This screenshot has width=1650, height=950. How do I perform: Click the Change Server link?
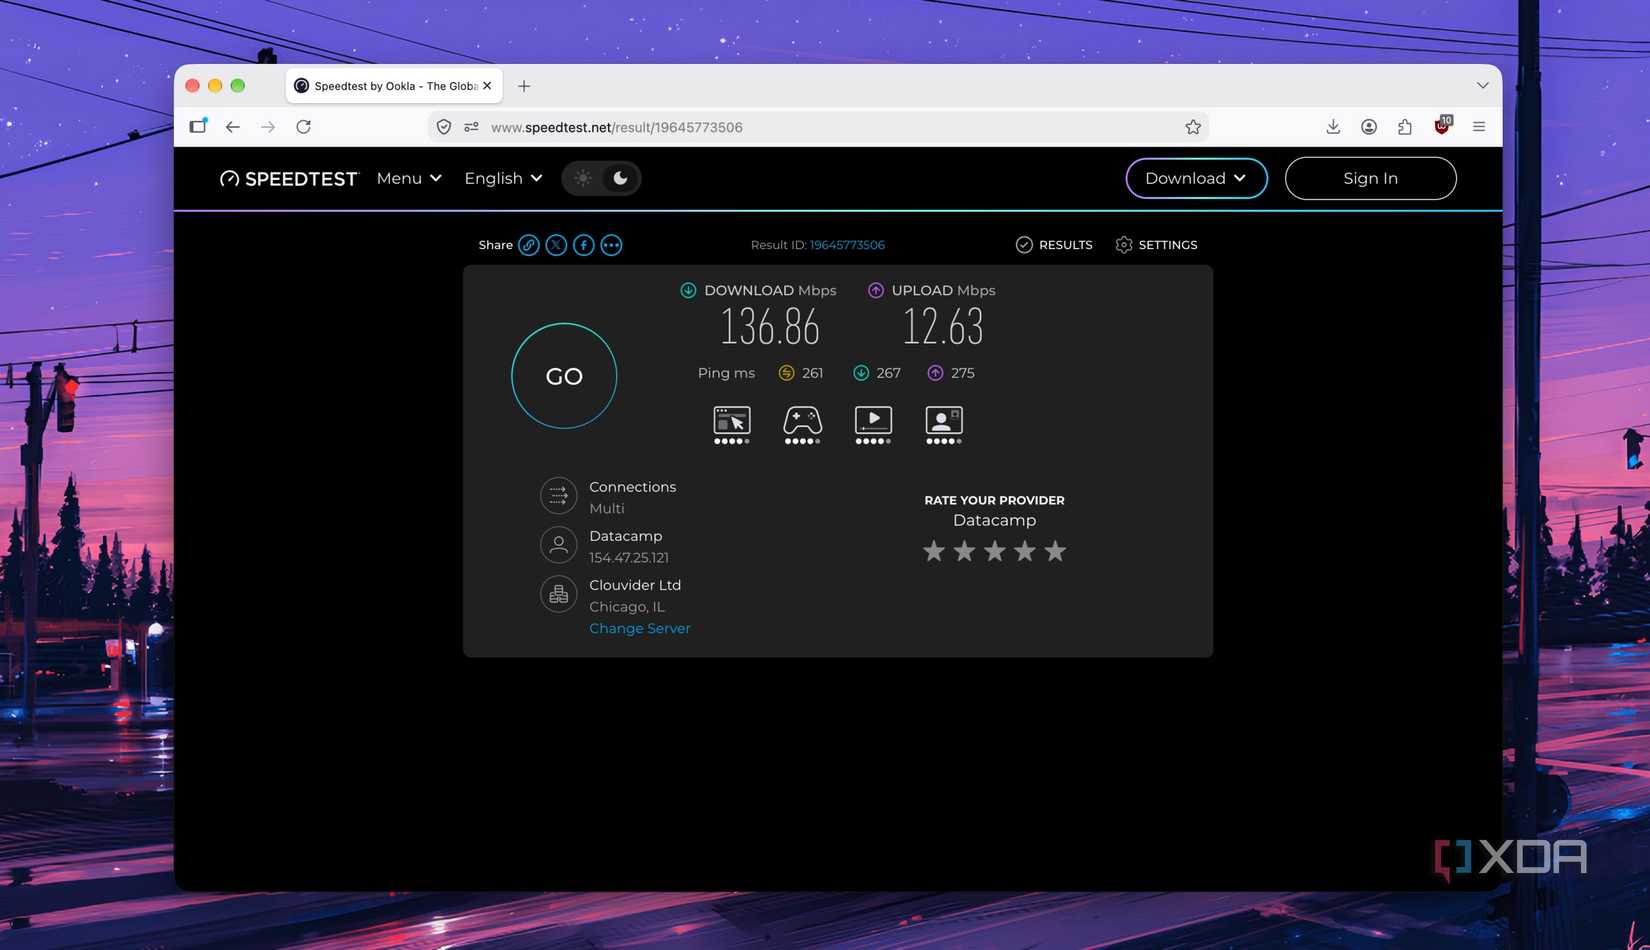(x=640, y=628)
